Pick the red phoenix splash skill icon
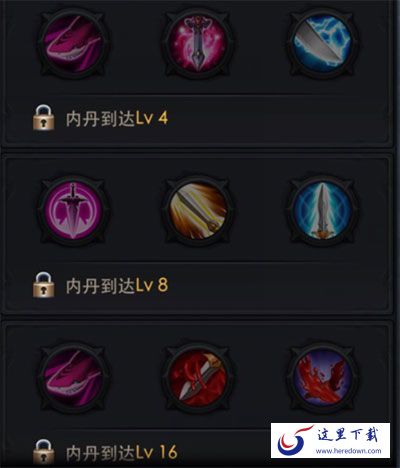The image size is (400, 468). (322, 378)
